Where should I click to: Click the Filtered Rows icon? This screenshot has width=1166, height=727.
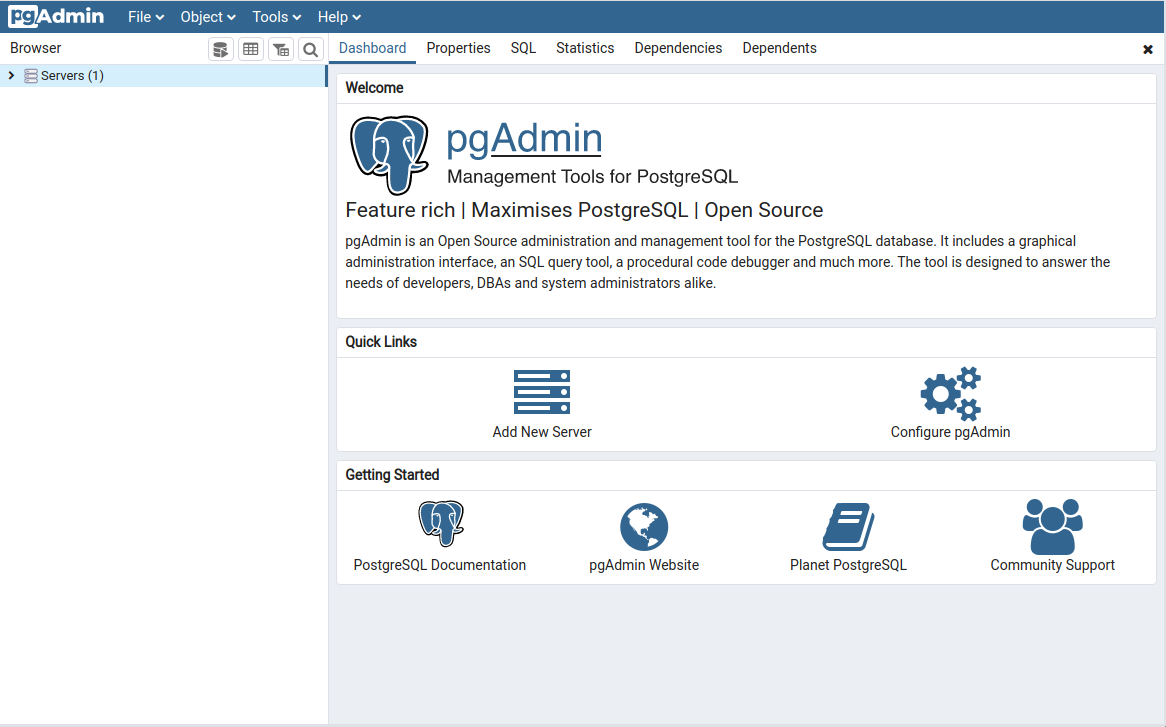[281, 49]
